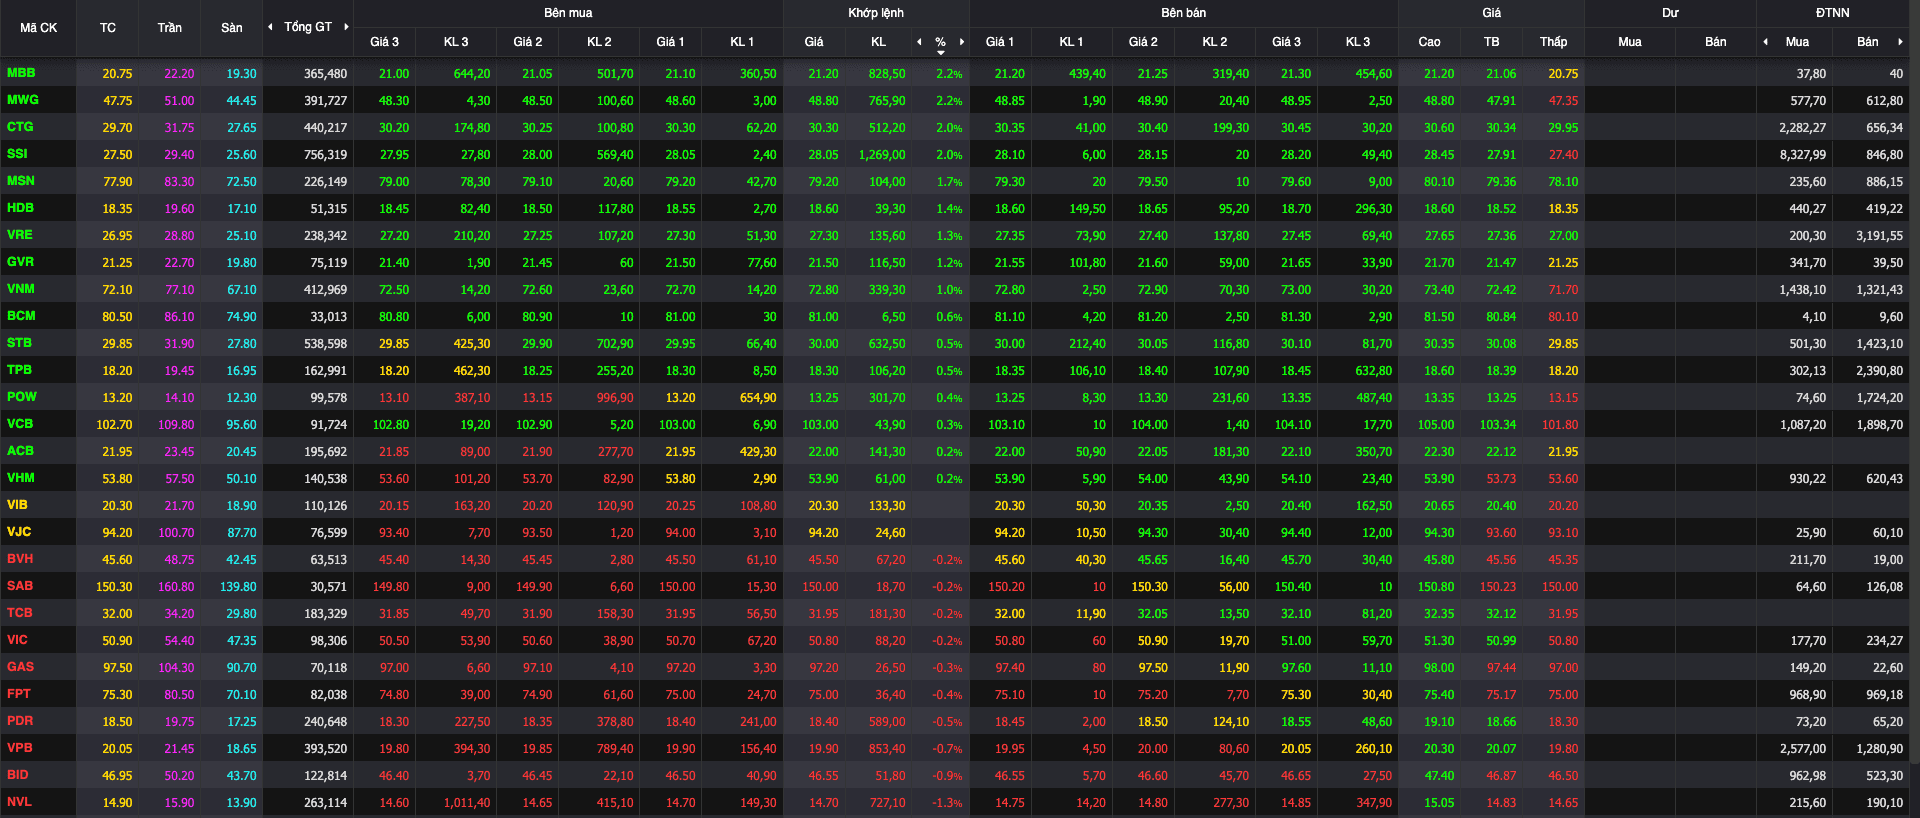Click SSI foreign buy value 8,327,99
This screenshot has width=1920, height=818.
coord(1803,155)
